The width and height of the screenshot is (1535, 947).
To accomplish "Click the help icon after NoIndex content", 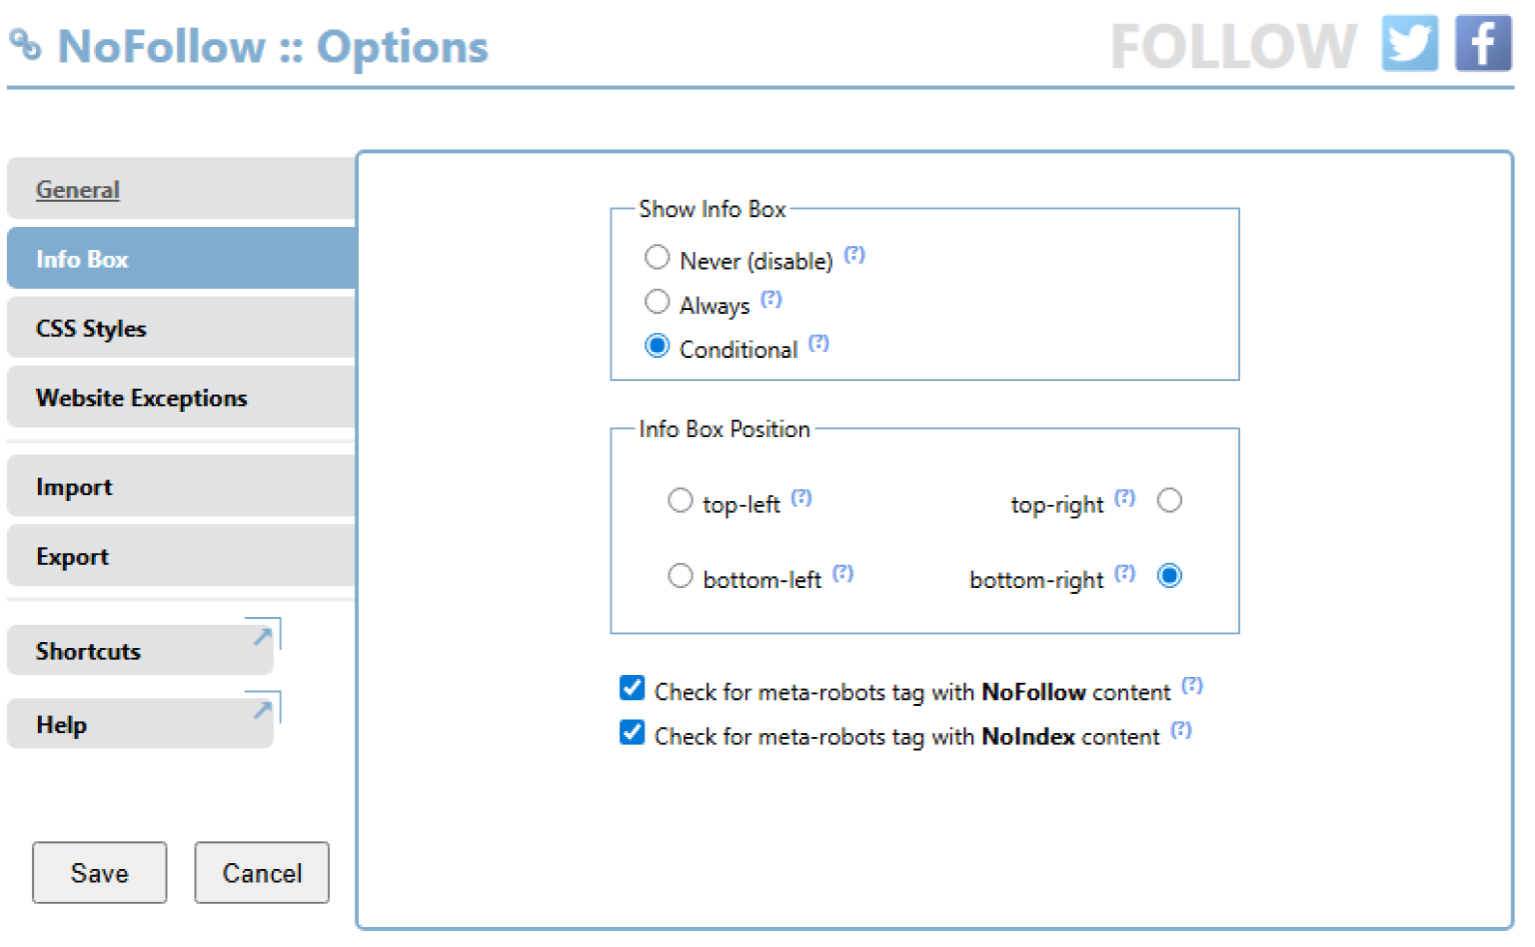I will click(1182, 730).
